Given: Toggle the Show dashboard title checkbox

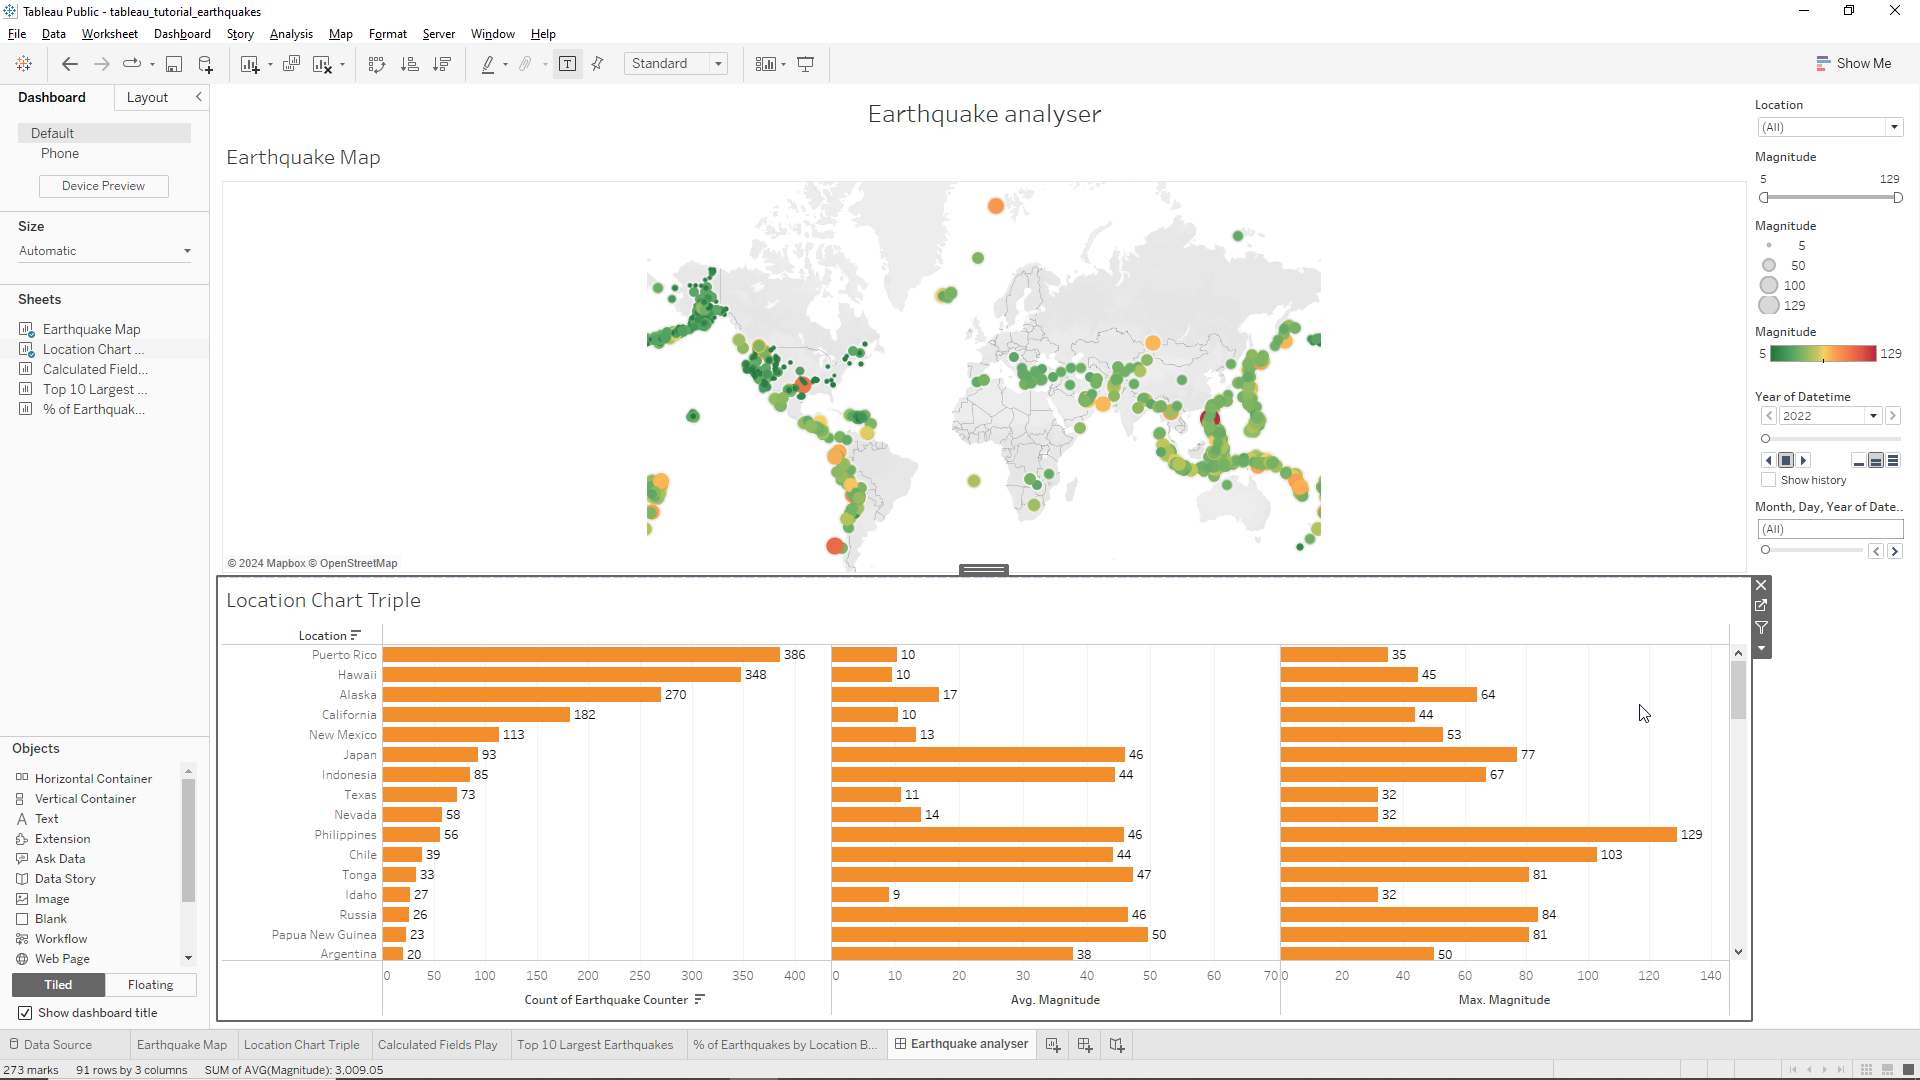Looking at the screenshot, I should coord(25,1013).
